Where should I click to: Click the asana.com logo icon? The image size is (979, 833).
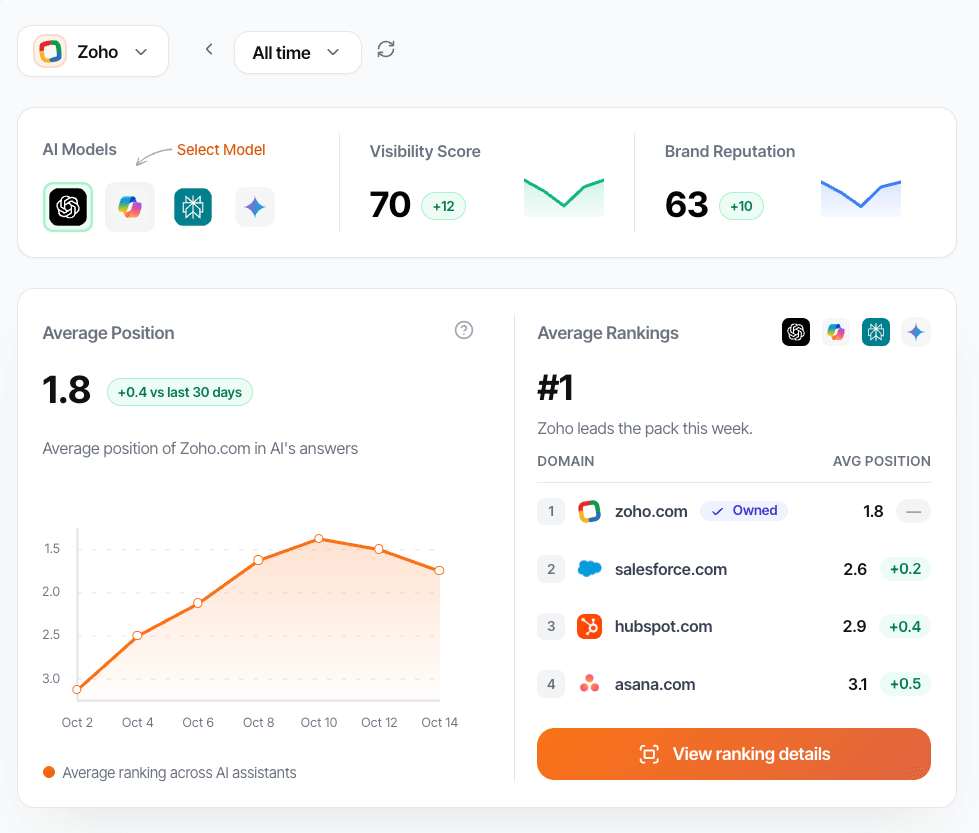(x=590, y=685)
